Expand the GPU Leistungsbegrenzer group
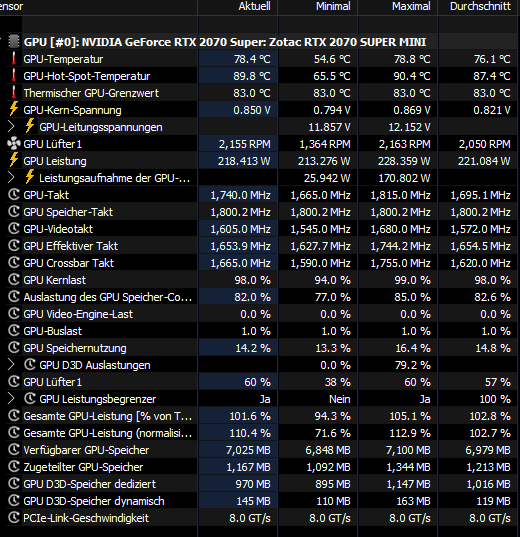Viewport: 520px width, 537px height. 11,399
